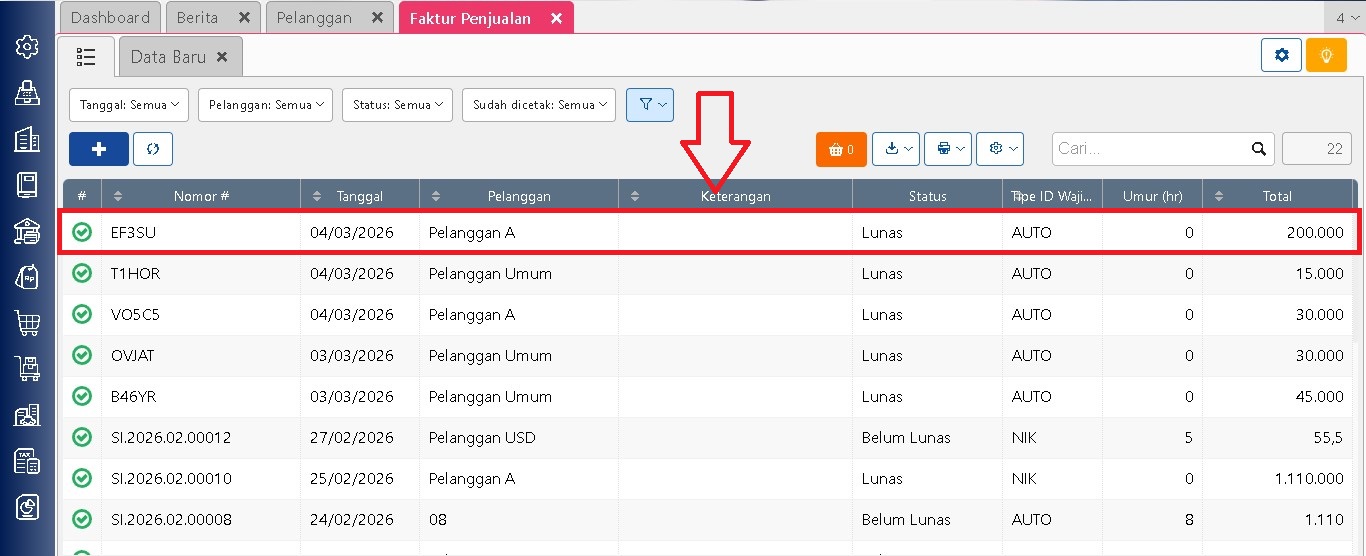1366x556 pixels.
Task: Click the blue plus add invoice button
Action: pyautogui.click(x=99, y=149)
